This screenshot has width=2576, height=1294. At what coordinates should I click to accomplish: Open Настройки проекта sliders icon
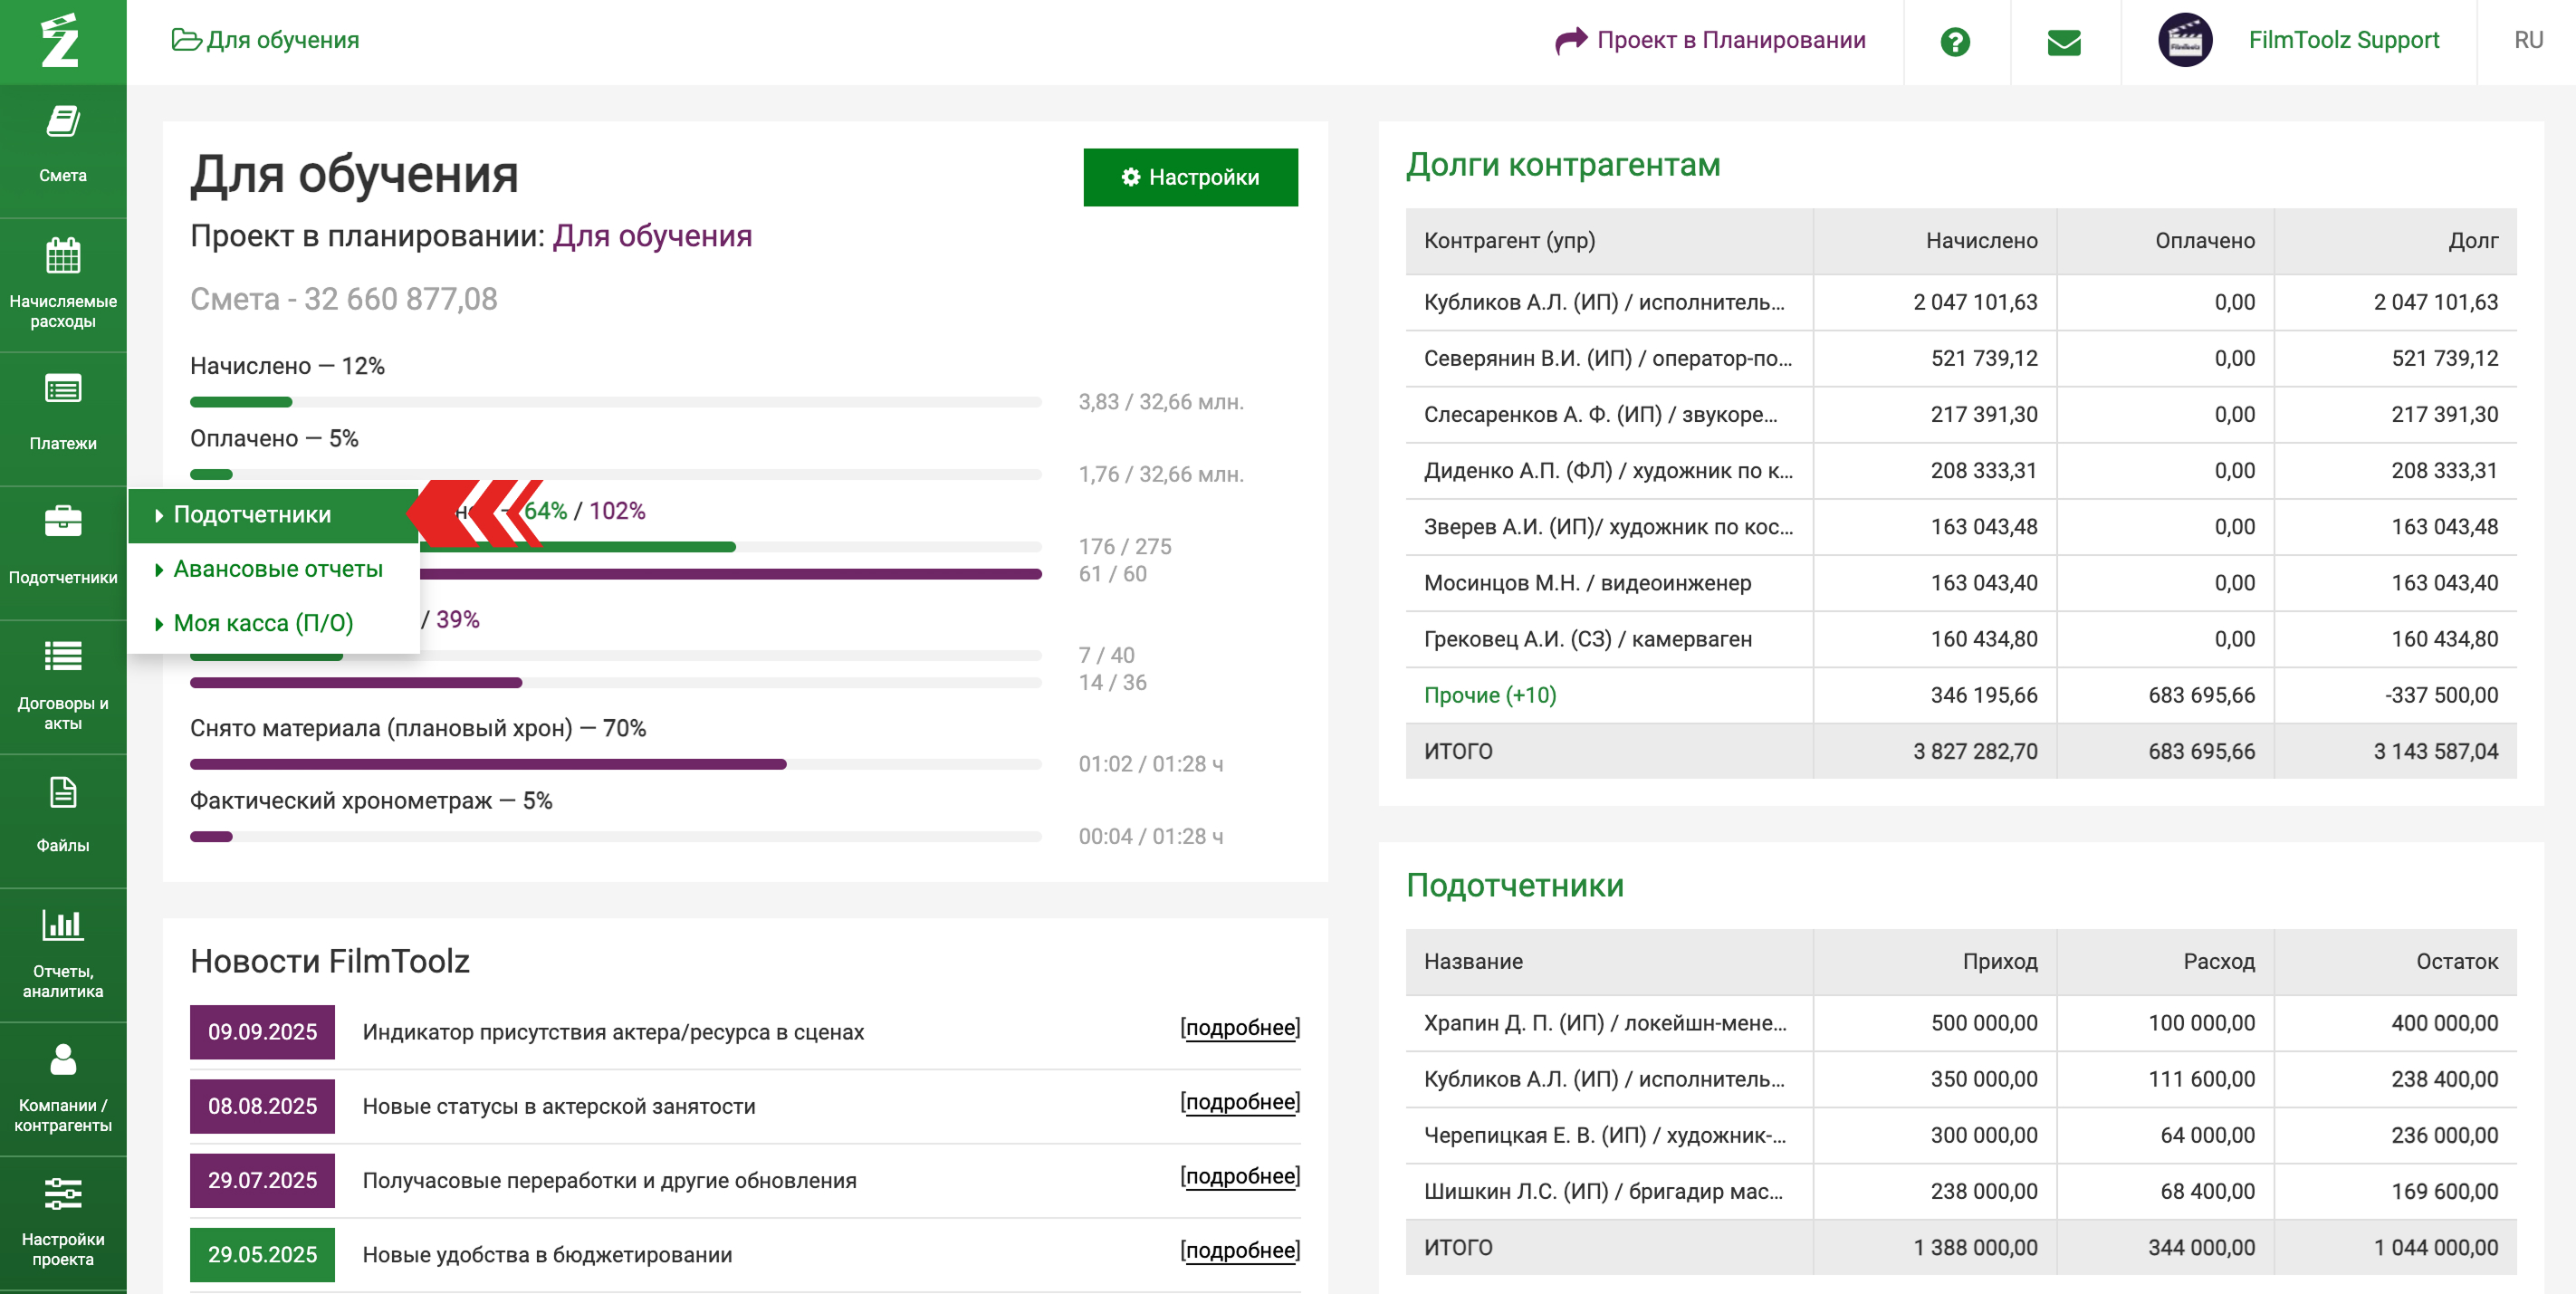click(63, 1193)
